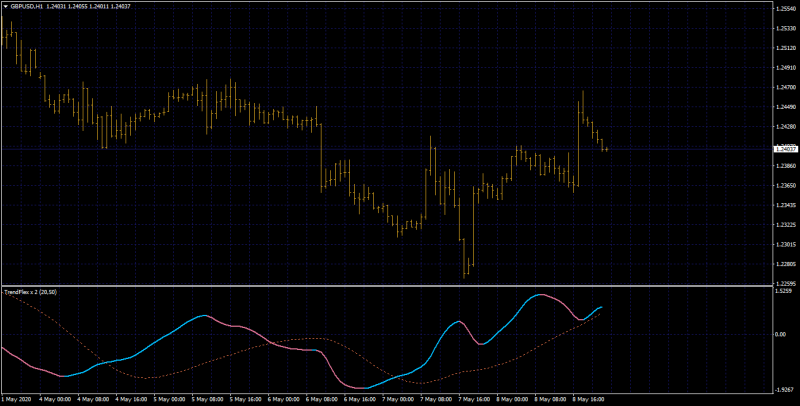Open the chart dropdown triangle beside GBPUSD,H1
The image size is (800, 406).
tap(6, 7)
